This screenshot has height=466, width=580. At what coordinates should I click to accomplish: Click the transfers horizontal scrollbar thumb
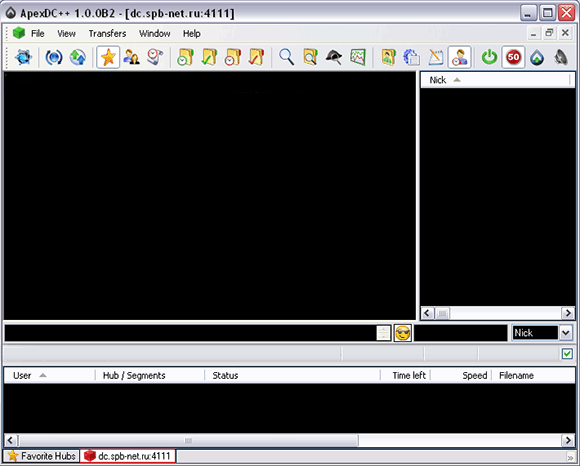188,440
